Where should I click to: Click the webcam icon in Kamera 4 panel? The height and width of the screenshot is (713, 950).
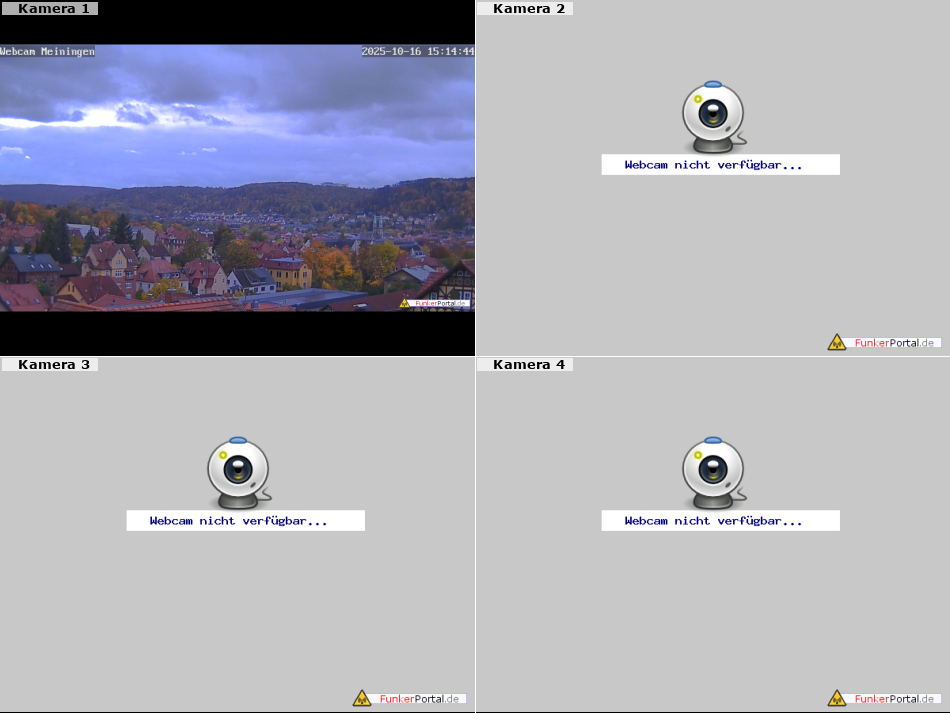[713, 471]
